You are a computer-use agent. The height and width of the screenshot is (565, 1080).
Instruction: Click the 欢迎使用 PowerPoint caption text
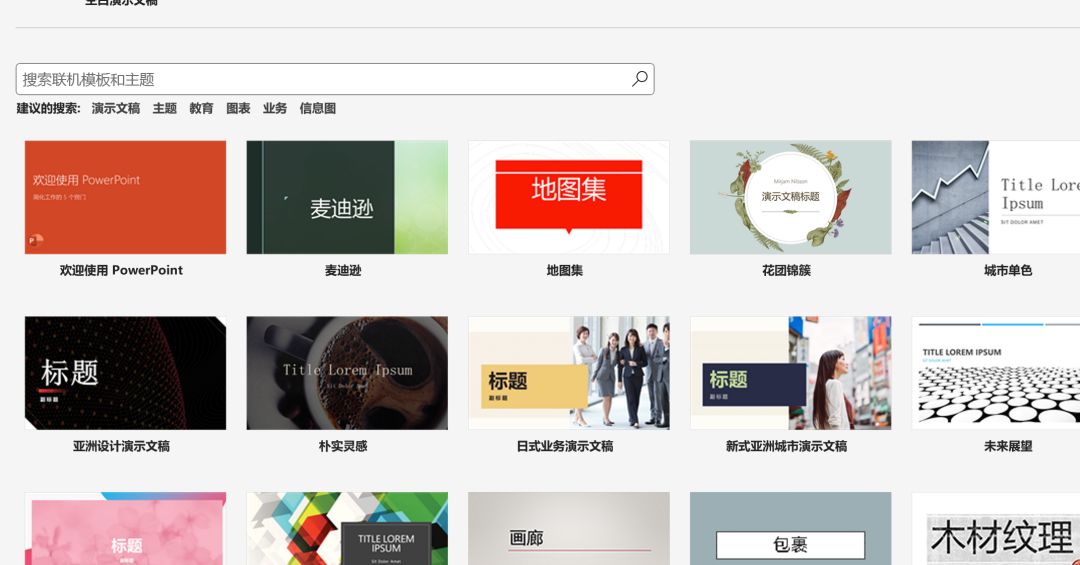click(121, 270)
